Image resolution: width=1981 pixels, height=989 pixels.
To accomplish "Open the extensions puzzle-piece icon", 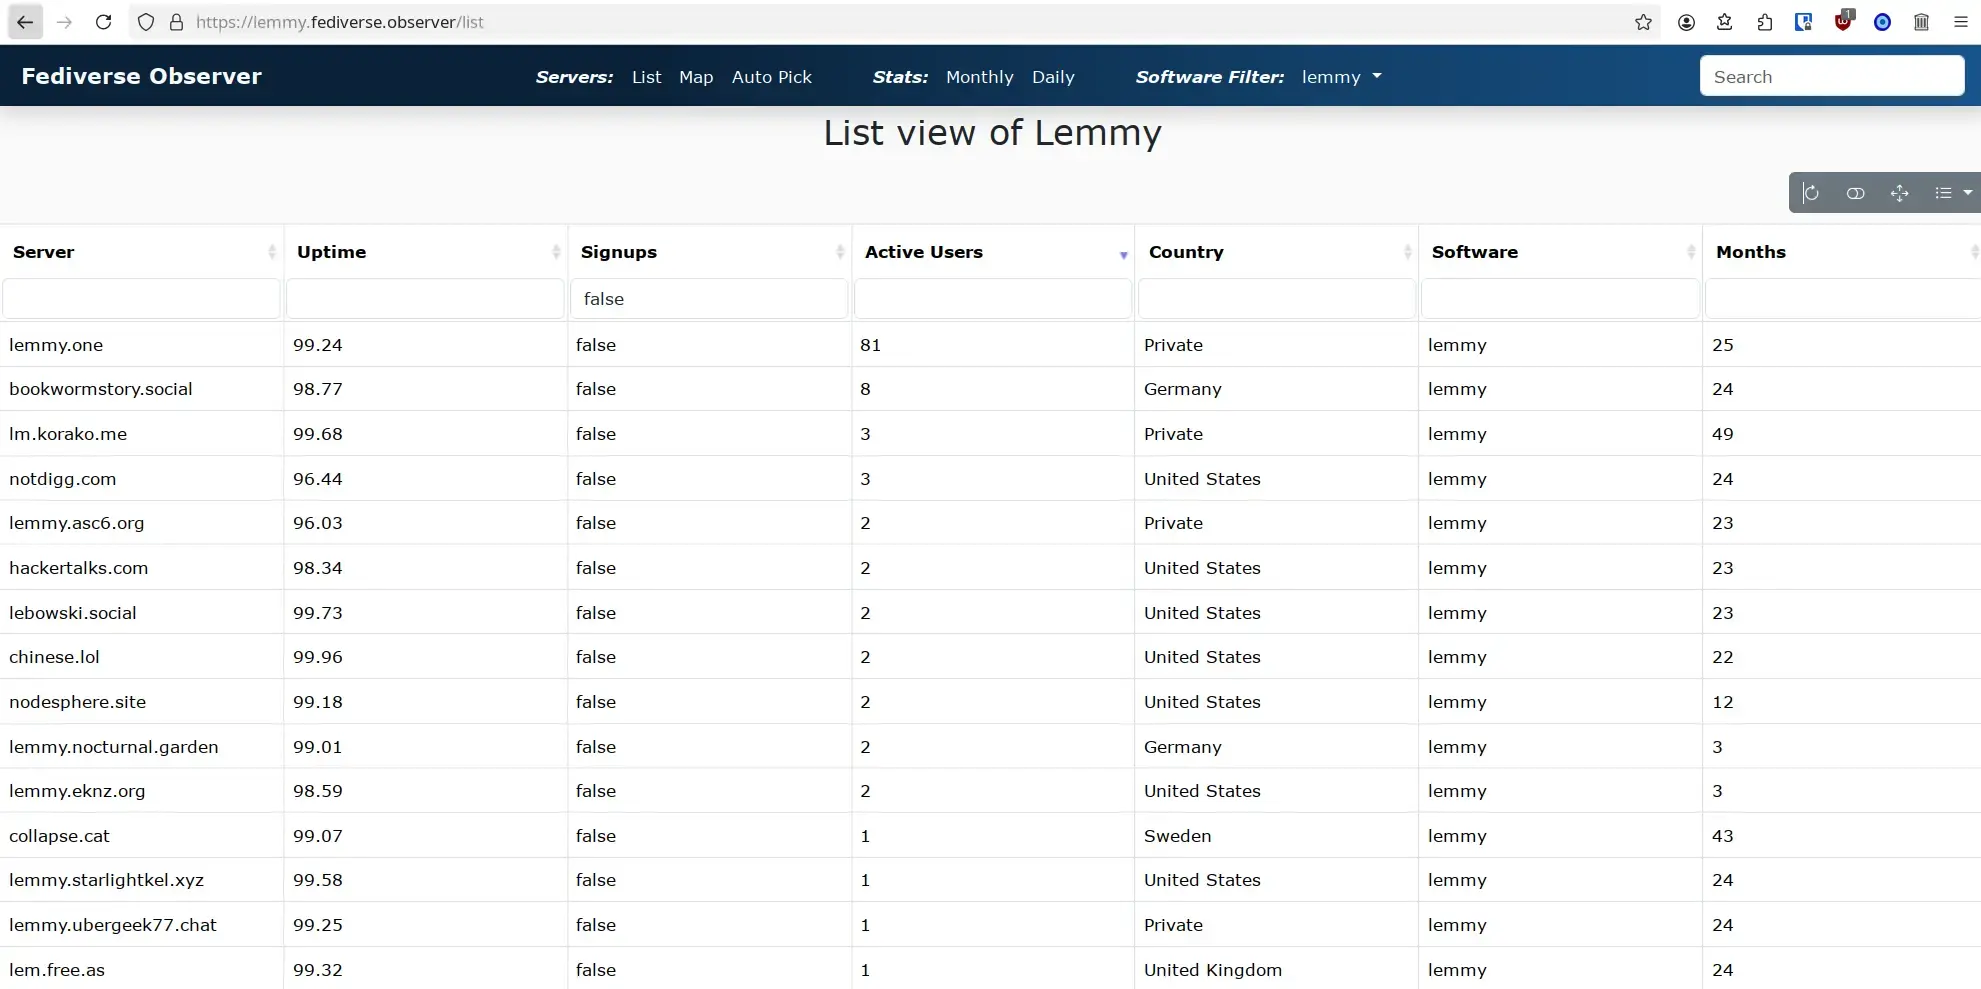I will (x=1764, y=22).
